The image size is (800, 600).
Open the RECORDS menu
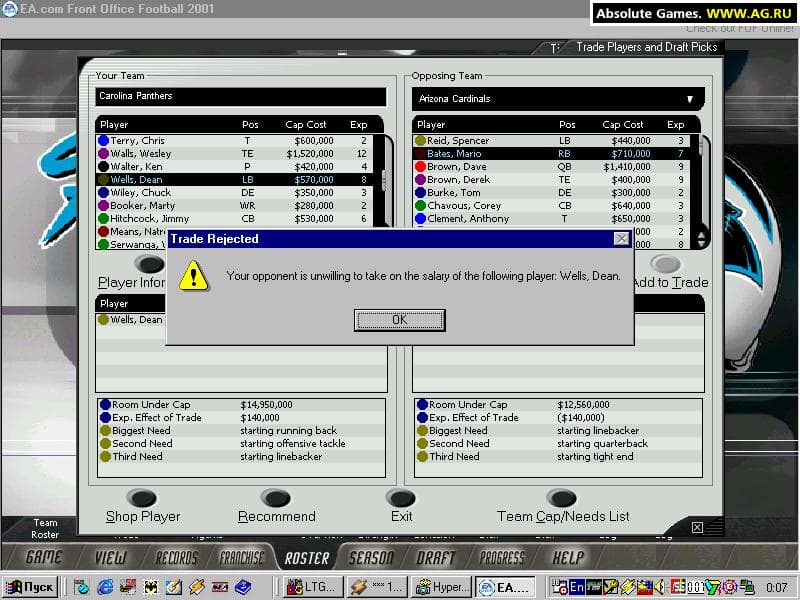176,558
